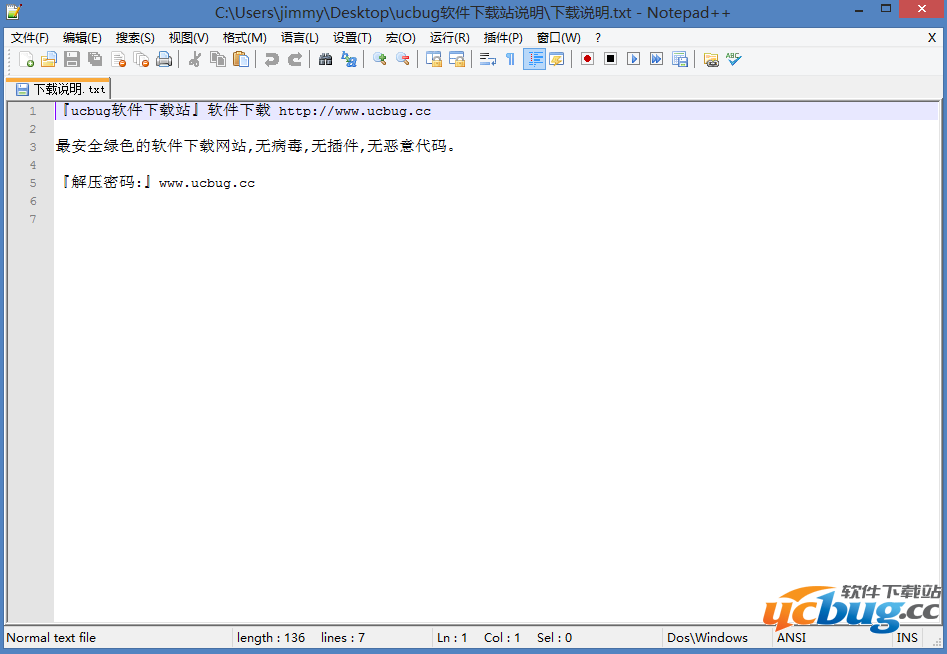Image resolution: width=947 pixels, height=654 pixels.
Task: Zoom in with the magnifier icon
Action: 379,59
